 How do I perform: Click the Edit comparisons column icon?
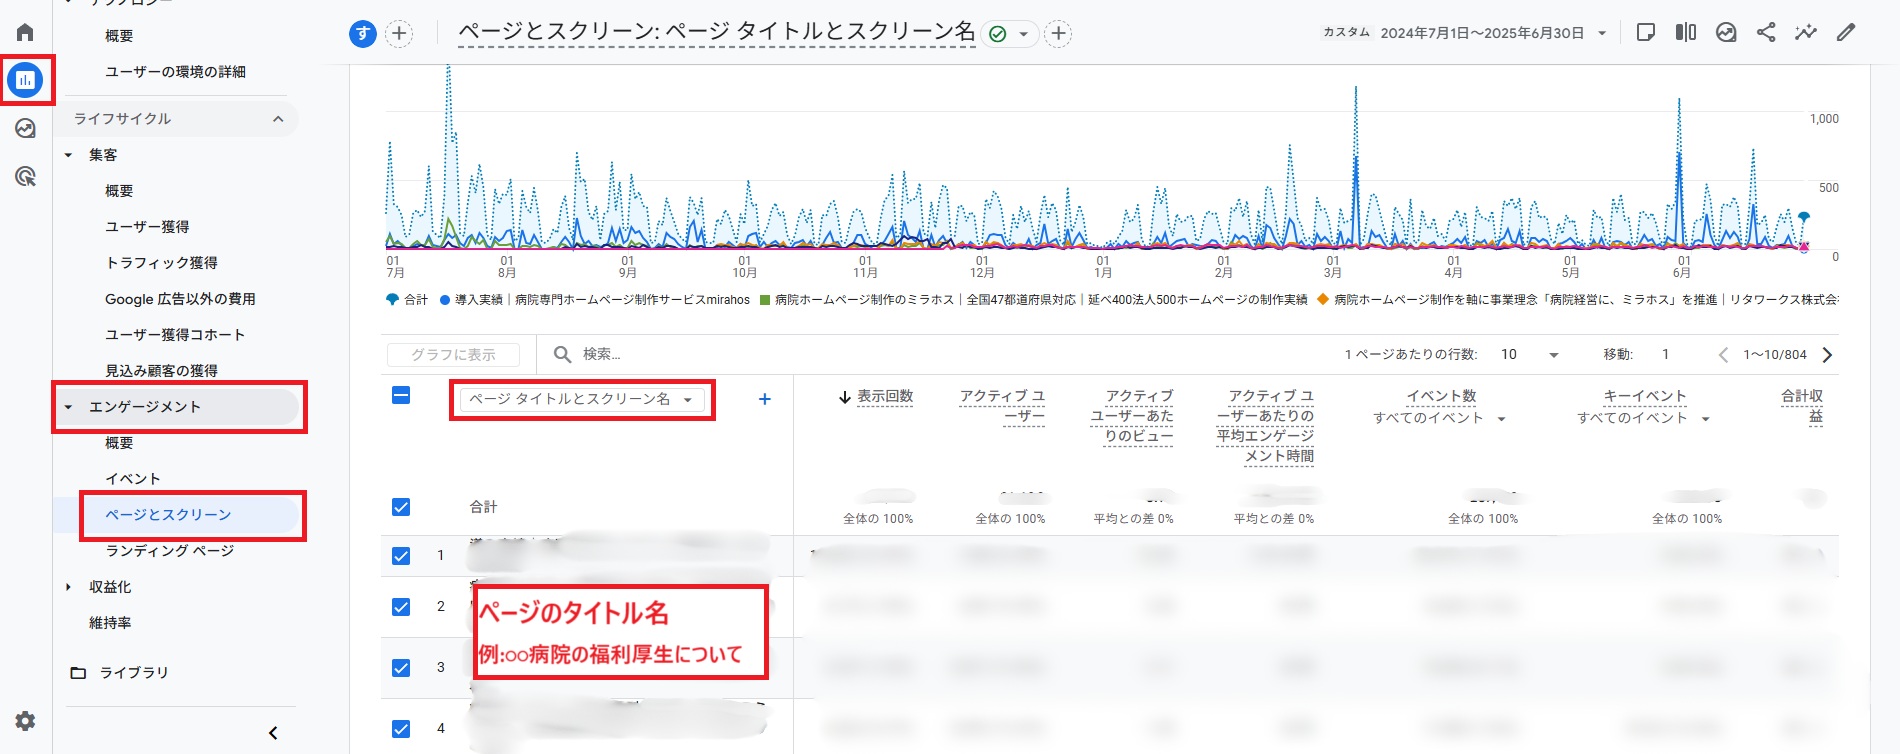pos(1686,32)
